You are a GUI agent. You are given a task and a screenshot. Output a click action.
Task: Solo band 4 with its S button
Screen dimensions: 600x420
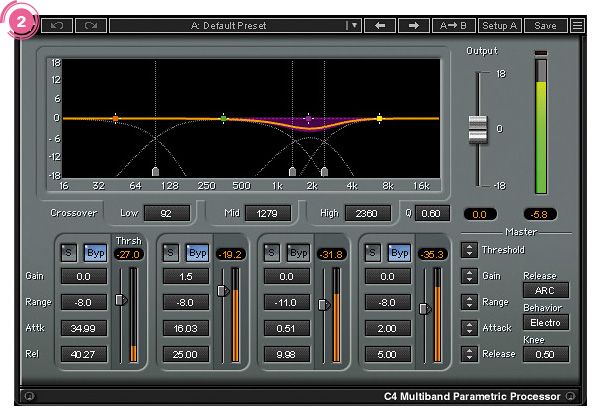point(372,253)
